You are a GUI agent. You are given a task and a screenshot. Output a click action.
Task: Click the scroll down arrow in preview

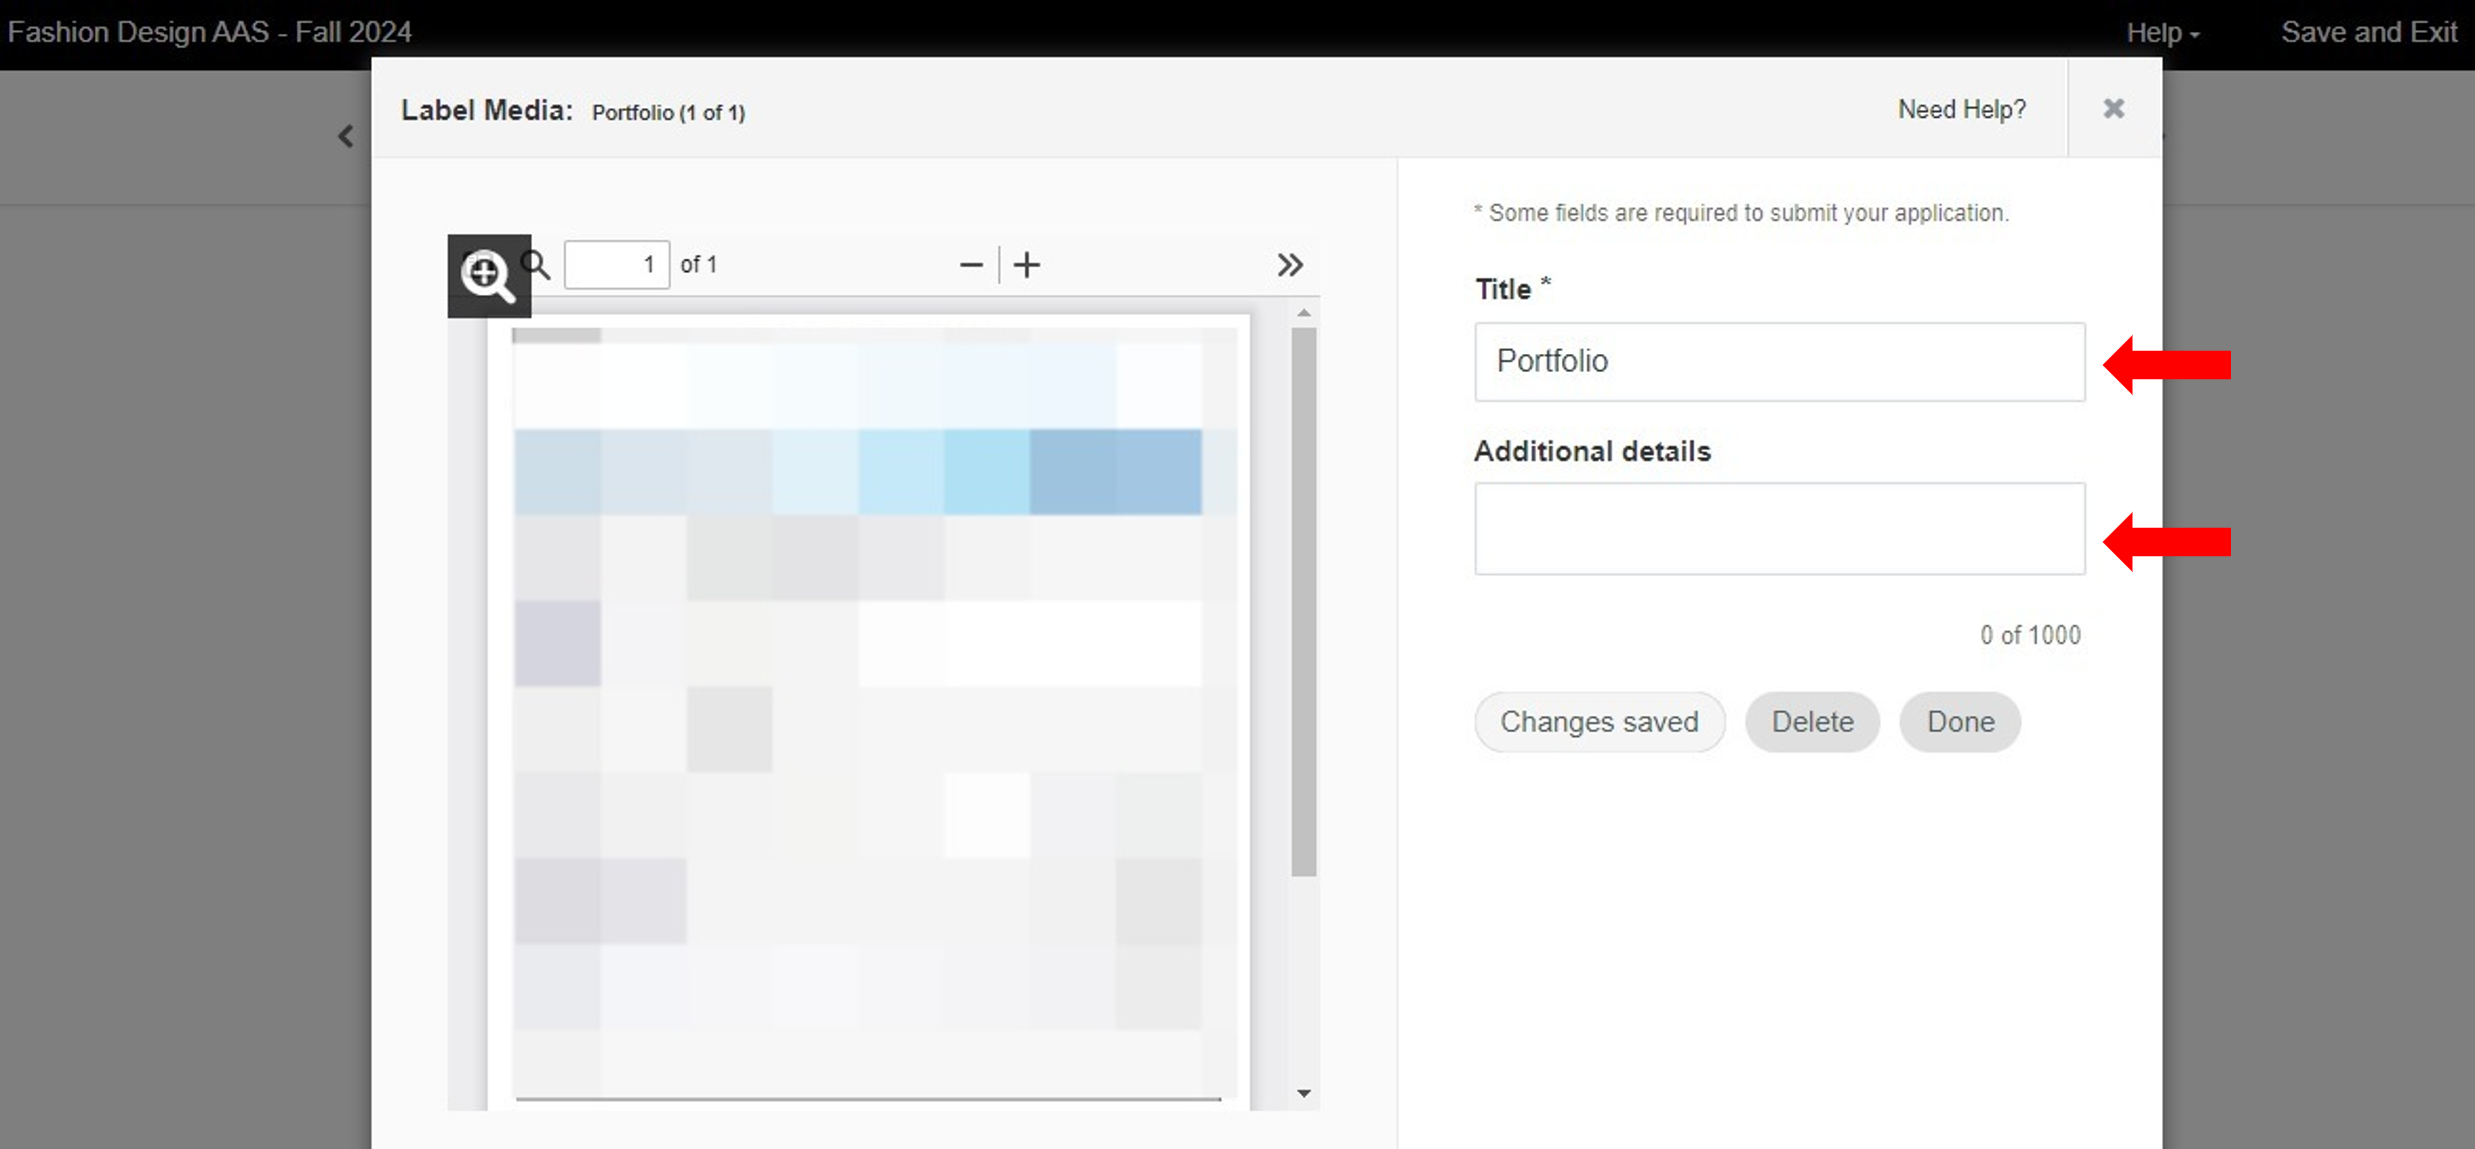pos(1303,1093)
